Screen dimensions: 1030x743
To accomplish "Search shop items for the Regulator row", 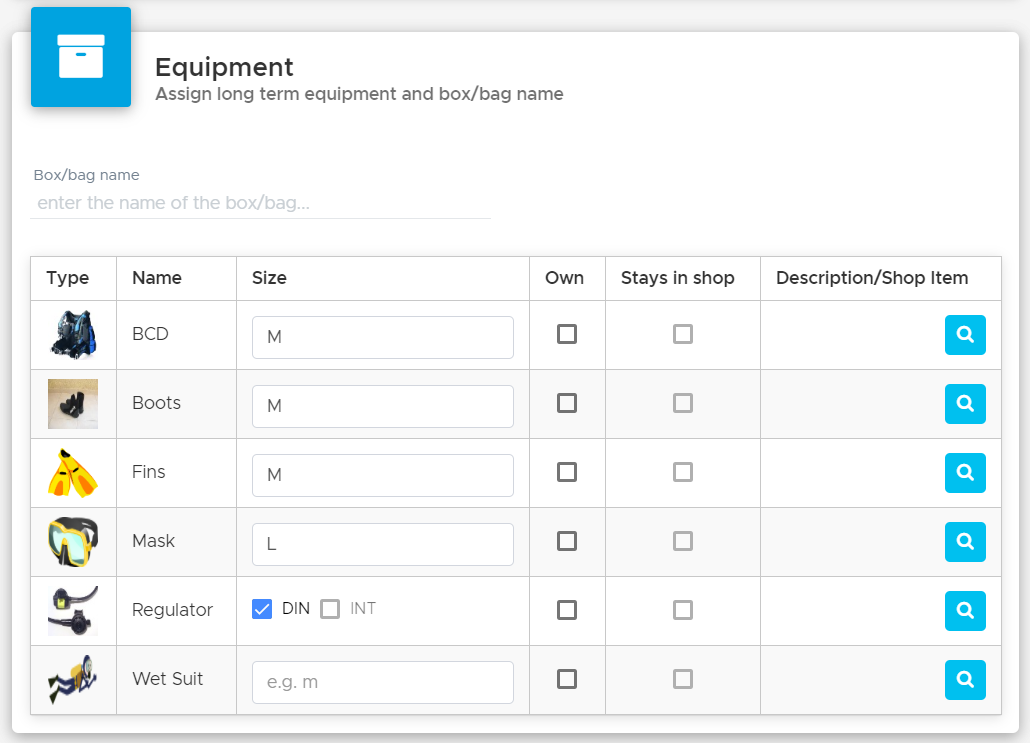I will click(x=965, y=610).
